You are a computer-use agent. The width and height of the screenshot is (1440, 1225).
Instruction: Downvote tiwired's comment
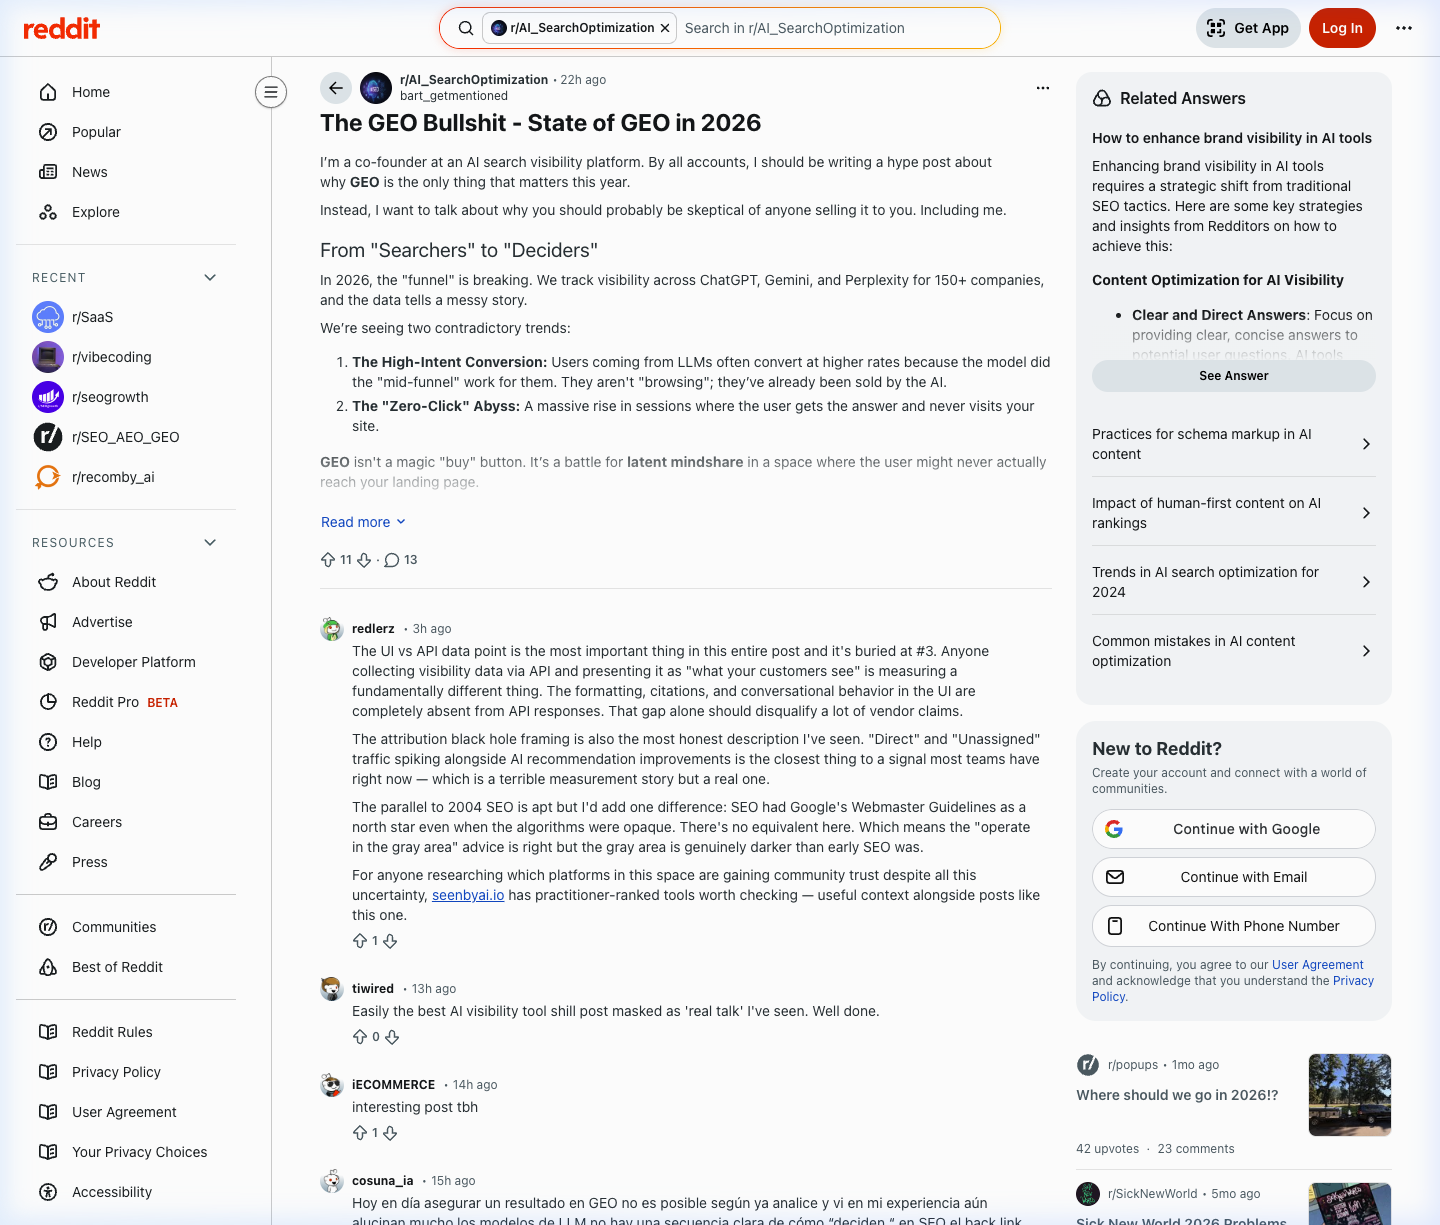pyautogui.click(x=392, y=1037)
